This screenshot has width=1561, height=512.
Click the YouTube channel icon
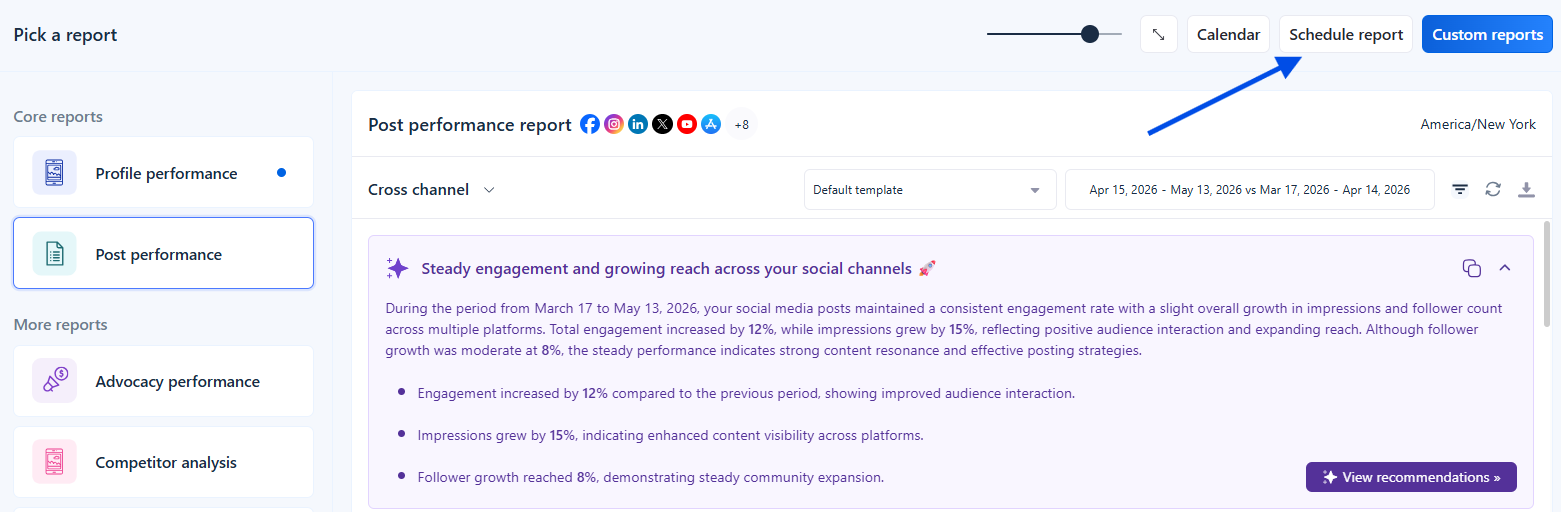click(687, 125)
